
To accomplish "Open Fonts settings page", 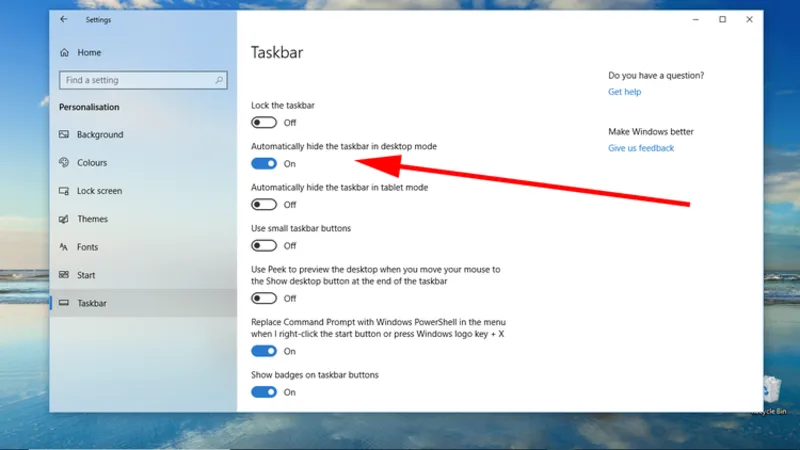I will (x=143, y=247).
